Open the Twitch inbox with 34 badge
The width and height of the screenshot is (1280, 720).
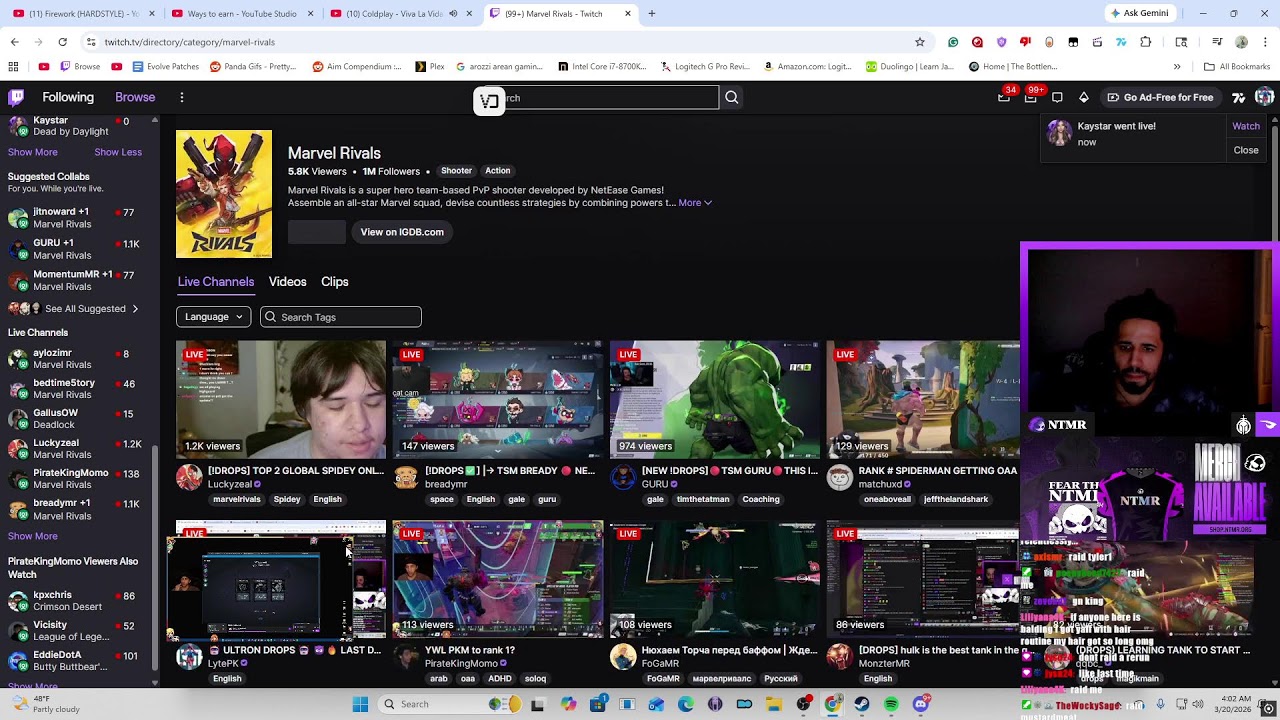pyautogui.click(x=1004, y=97)
